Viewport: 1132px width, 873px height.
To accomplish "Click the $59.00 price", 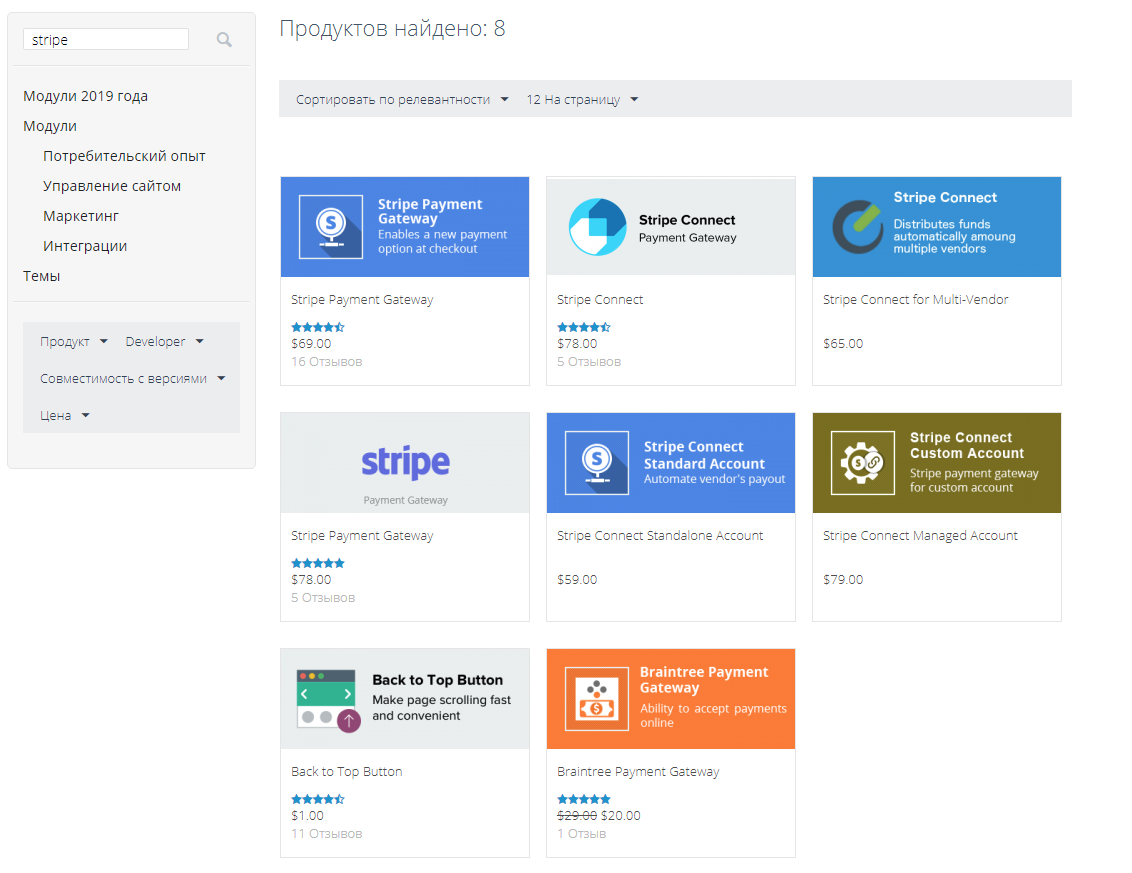I will point(577,580).
